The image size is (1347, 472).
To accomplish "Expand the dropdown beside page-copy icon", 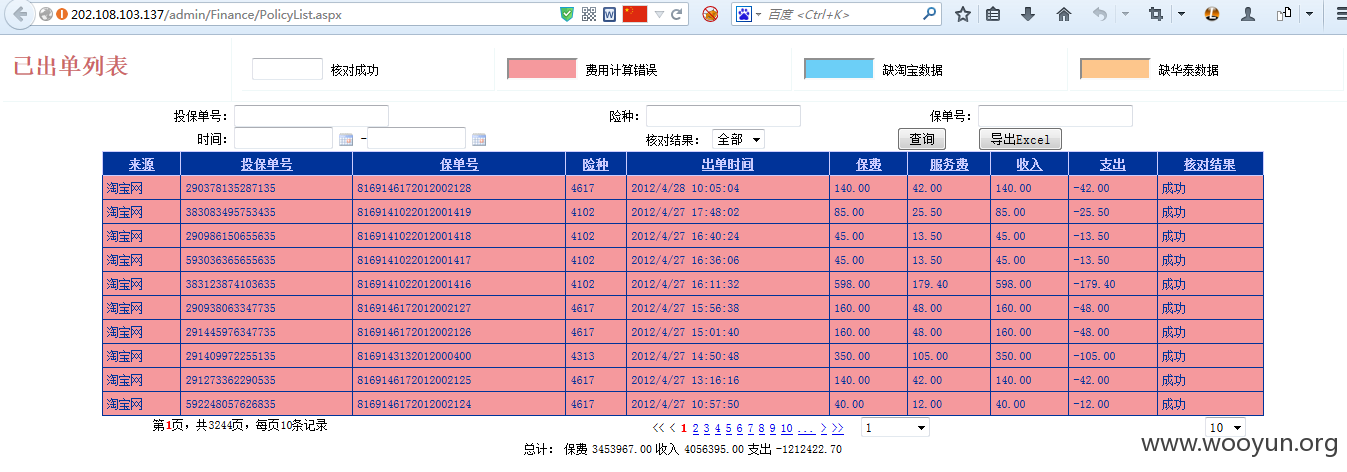I will [x=1308, y=14].
